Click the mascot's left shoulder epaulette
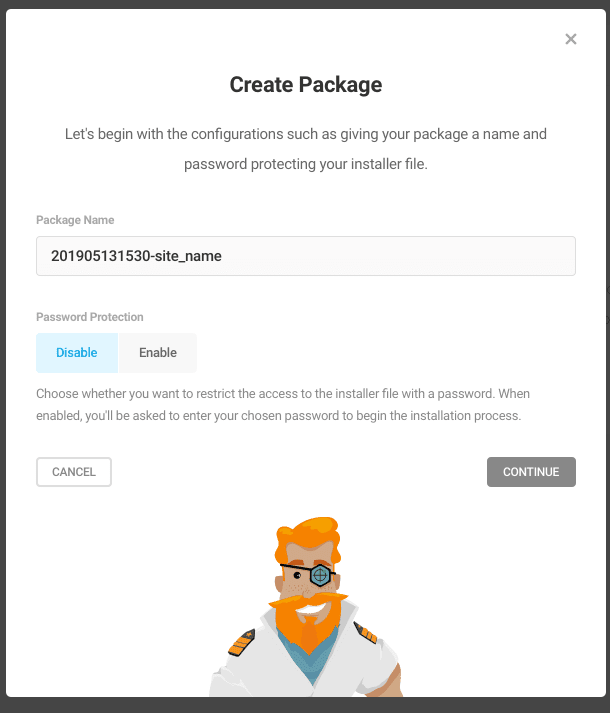This screenshot has width=610, height=713. tap(242, 642)
